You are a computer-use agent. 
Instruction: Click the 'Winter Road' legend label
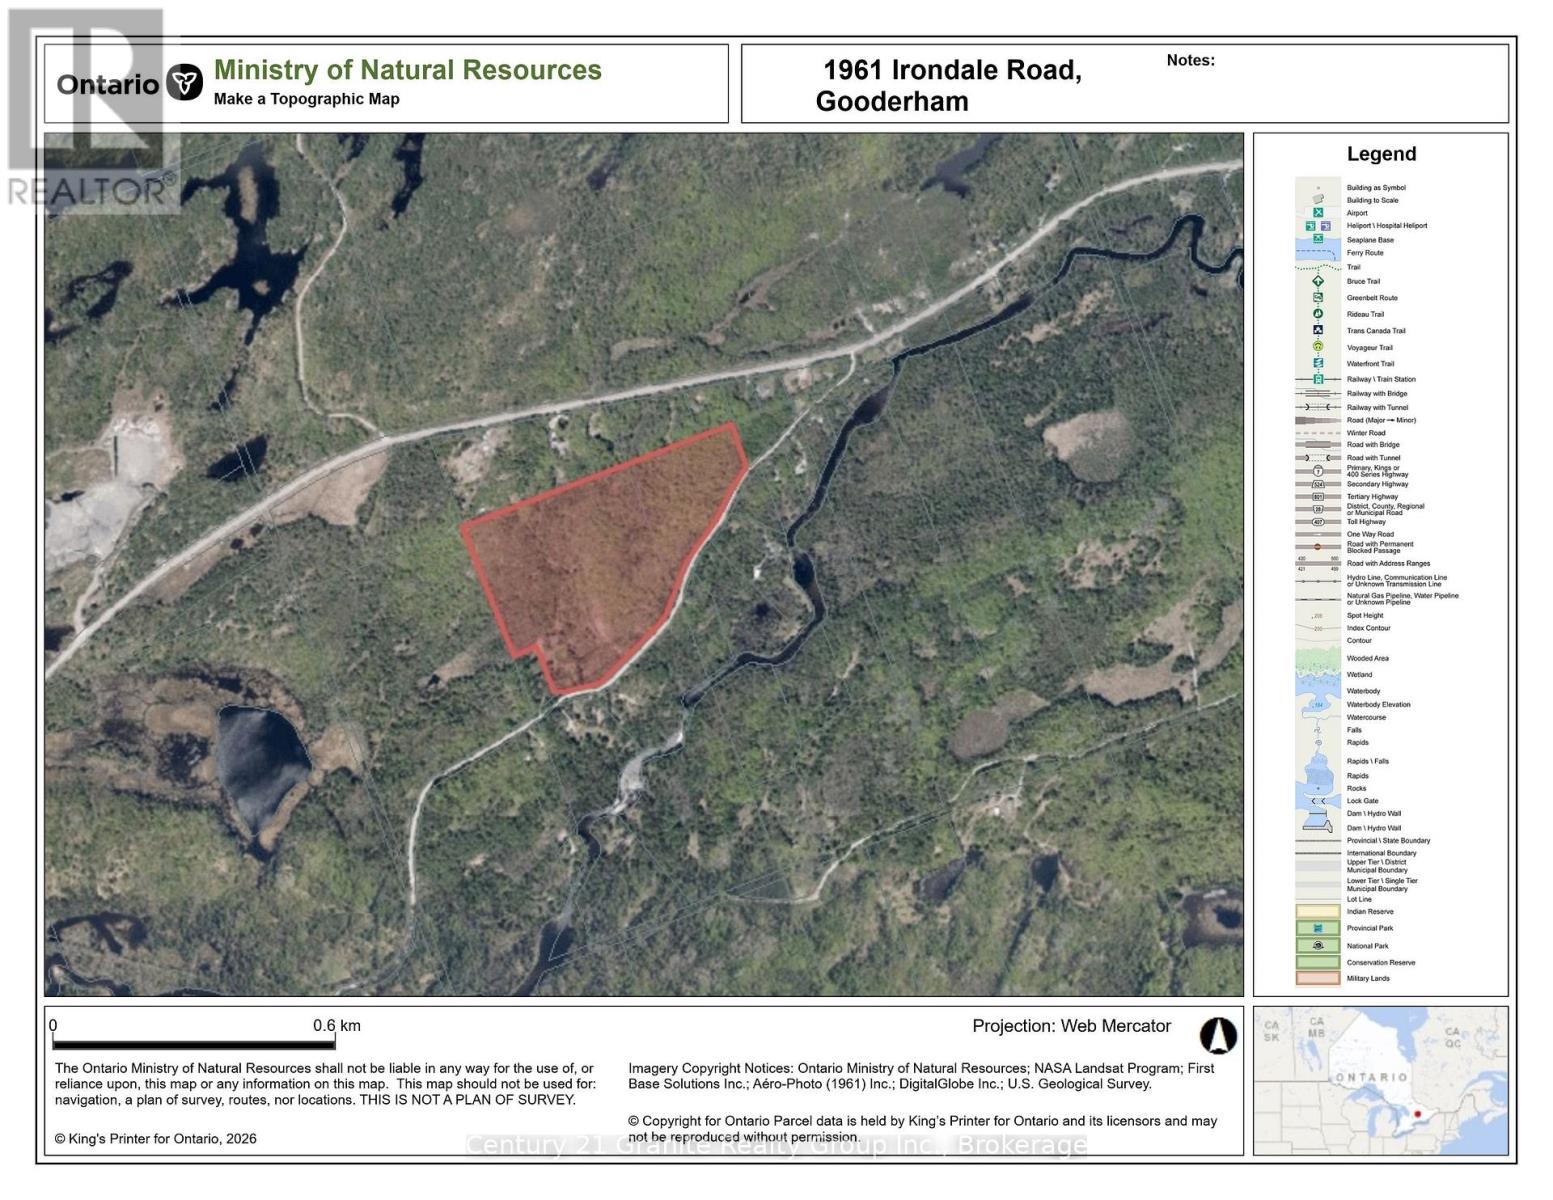pyautogui.click(x=1366, y=433)
